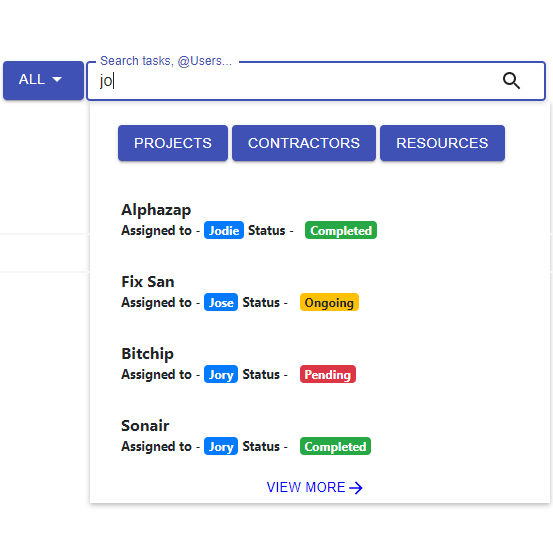Click the arrow icon next to VIEW MORE
This screenshot has width=553, height=553.
(356, 488)
